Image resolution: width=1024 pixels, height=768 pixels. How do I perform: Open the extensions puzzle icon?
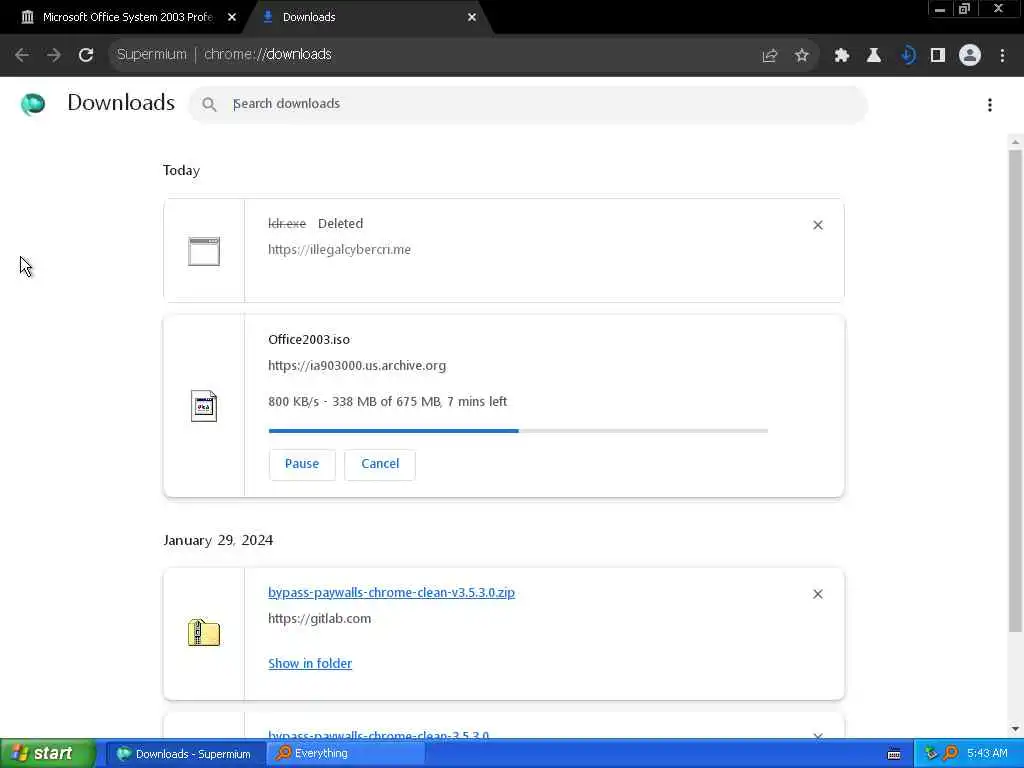tap(842, 56)
